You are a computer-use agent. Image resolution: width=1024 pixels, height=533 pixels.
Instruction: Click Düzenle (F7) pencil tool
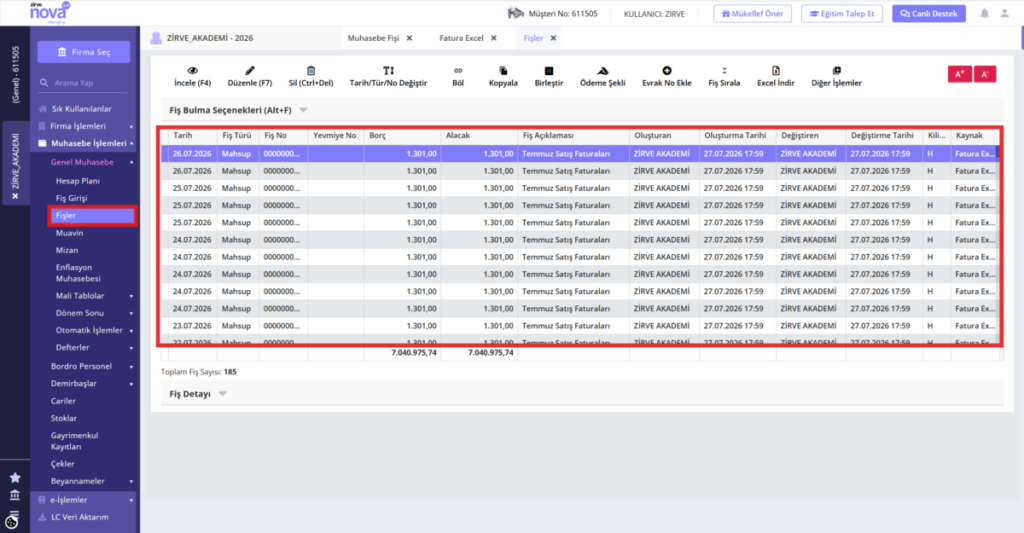249,76
